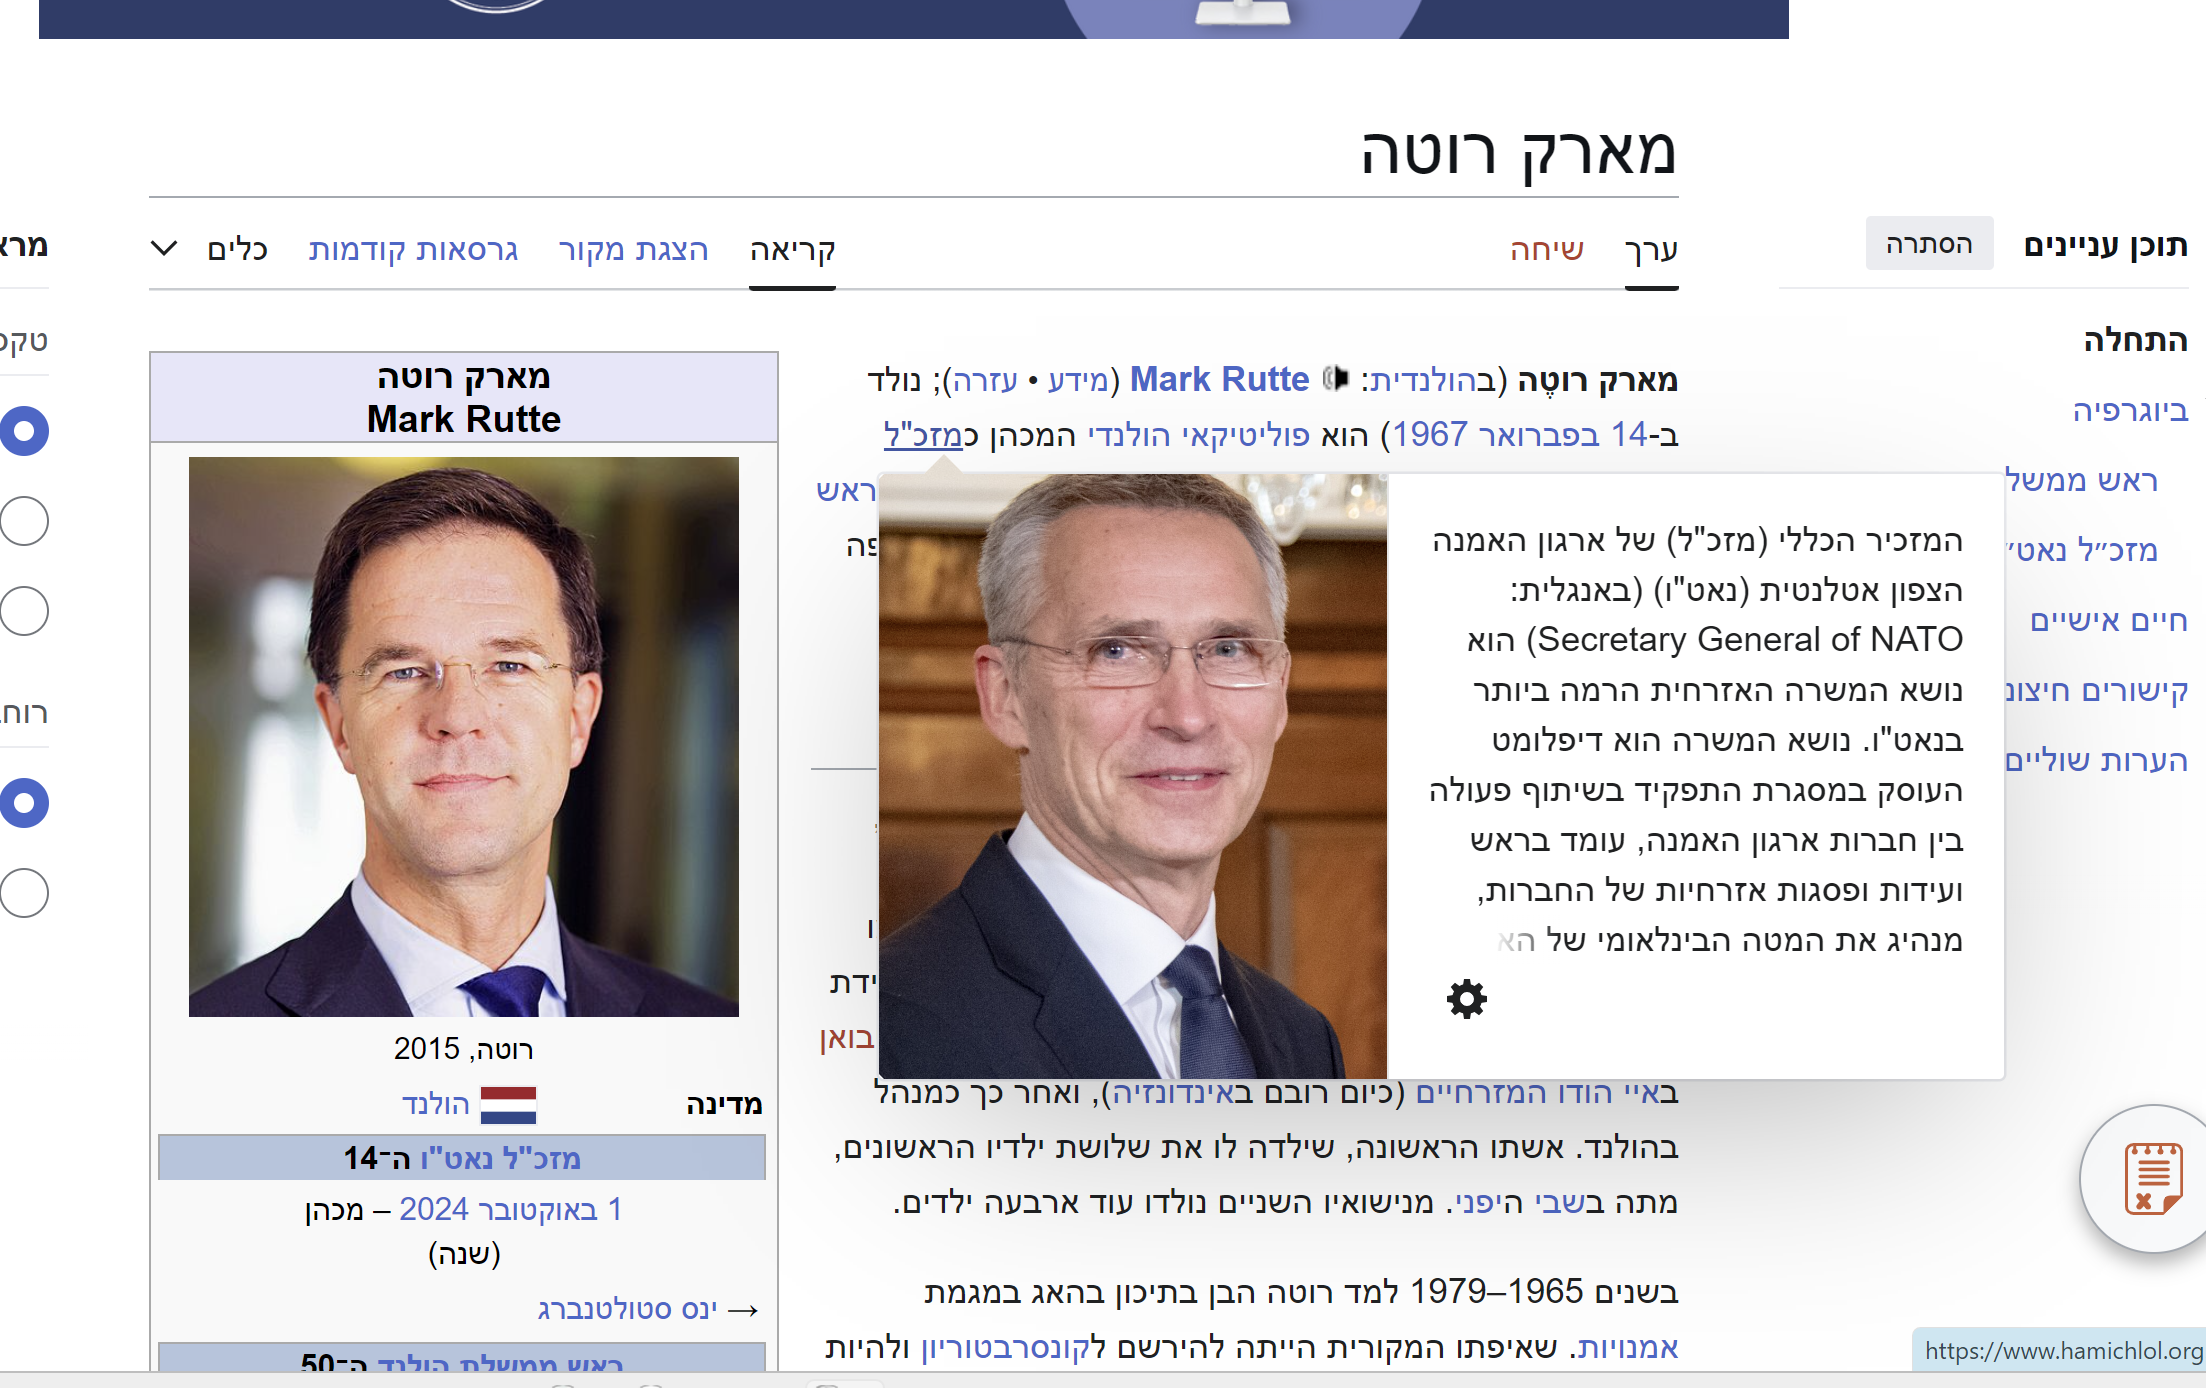Select the third empty radio button

point(22,893)
